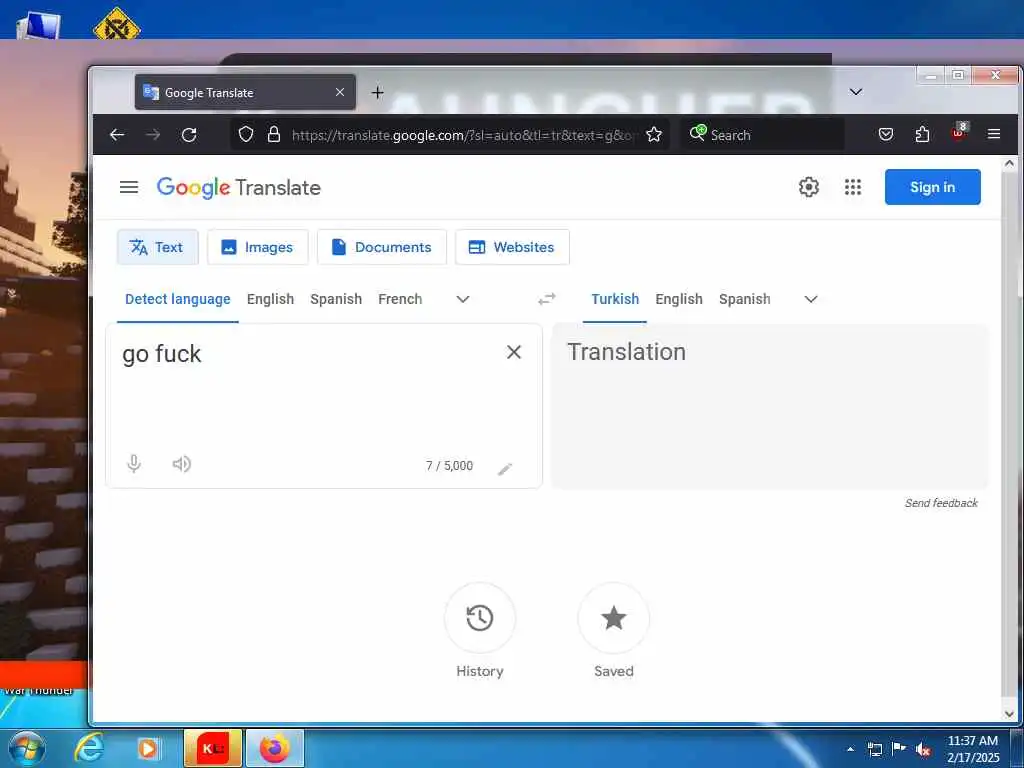Open Saved translations
Image resolution: width=1024 pixels, height=768 pixels.
pos(614,618)
